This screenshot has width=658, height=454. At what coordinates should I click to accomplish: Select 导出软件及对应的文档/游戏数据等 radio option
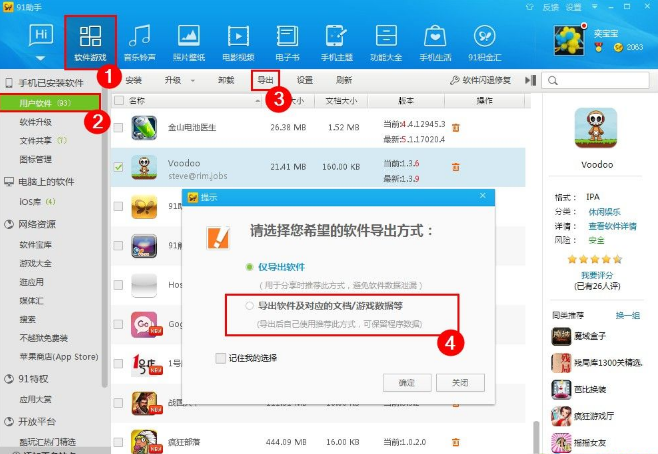(x=250, y=304)
